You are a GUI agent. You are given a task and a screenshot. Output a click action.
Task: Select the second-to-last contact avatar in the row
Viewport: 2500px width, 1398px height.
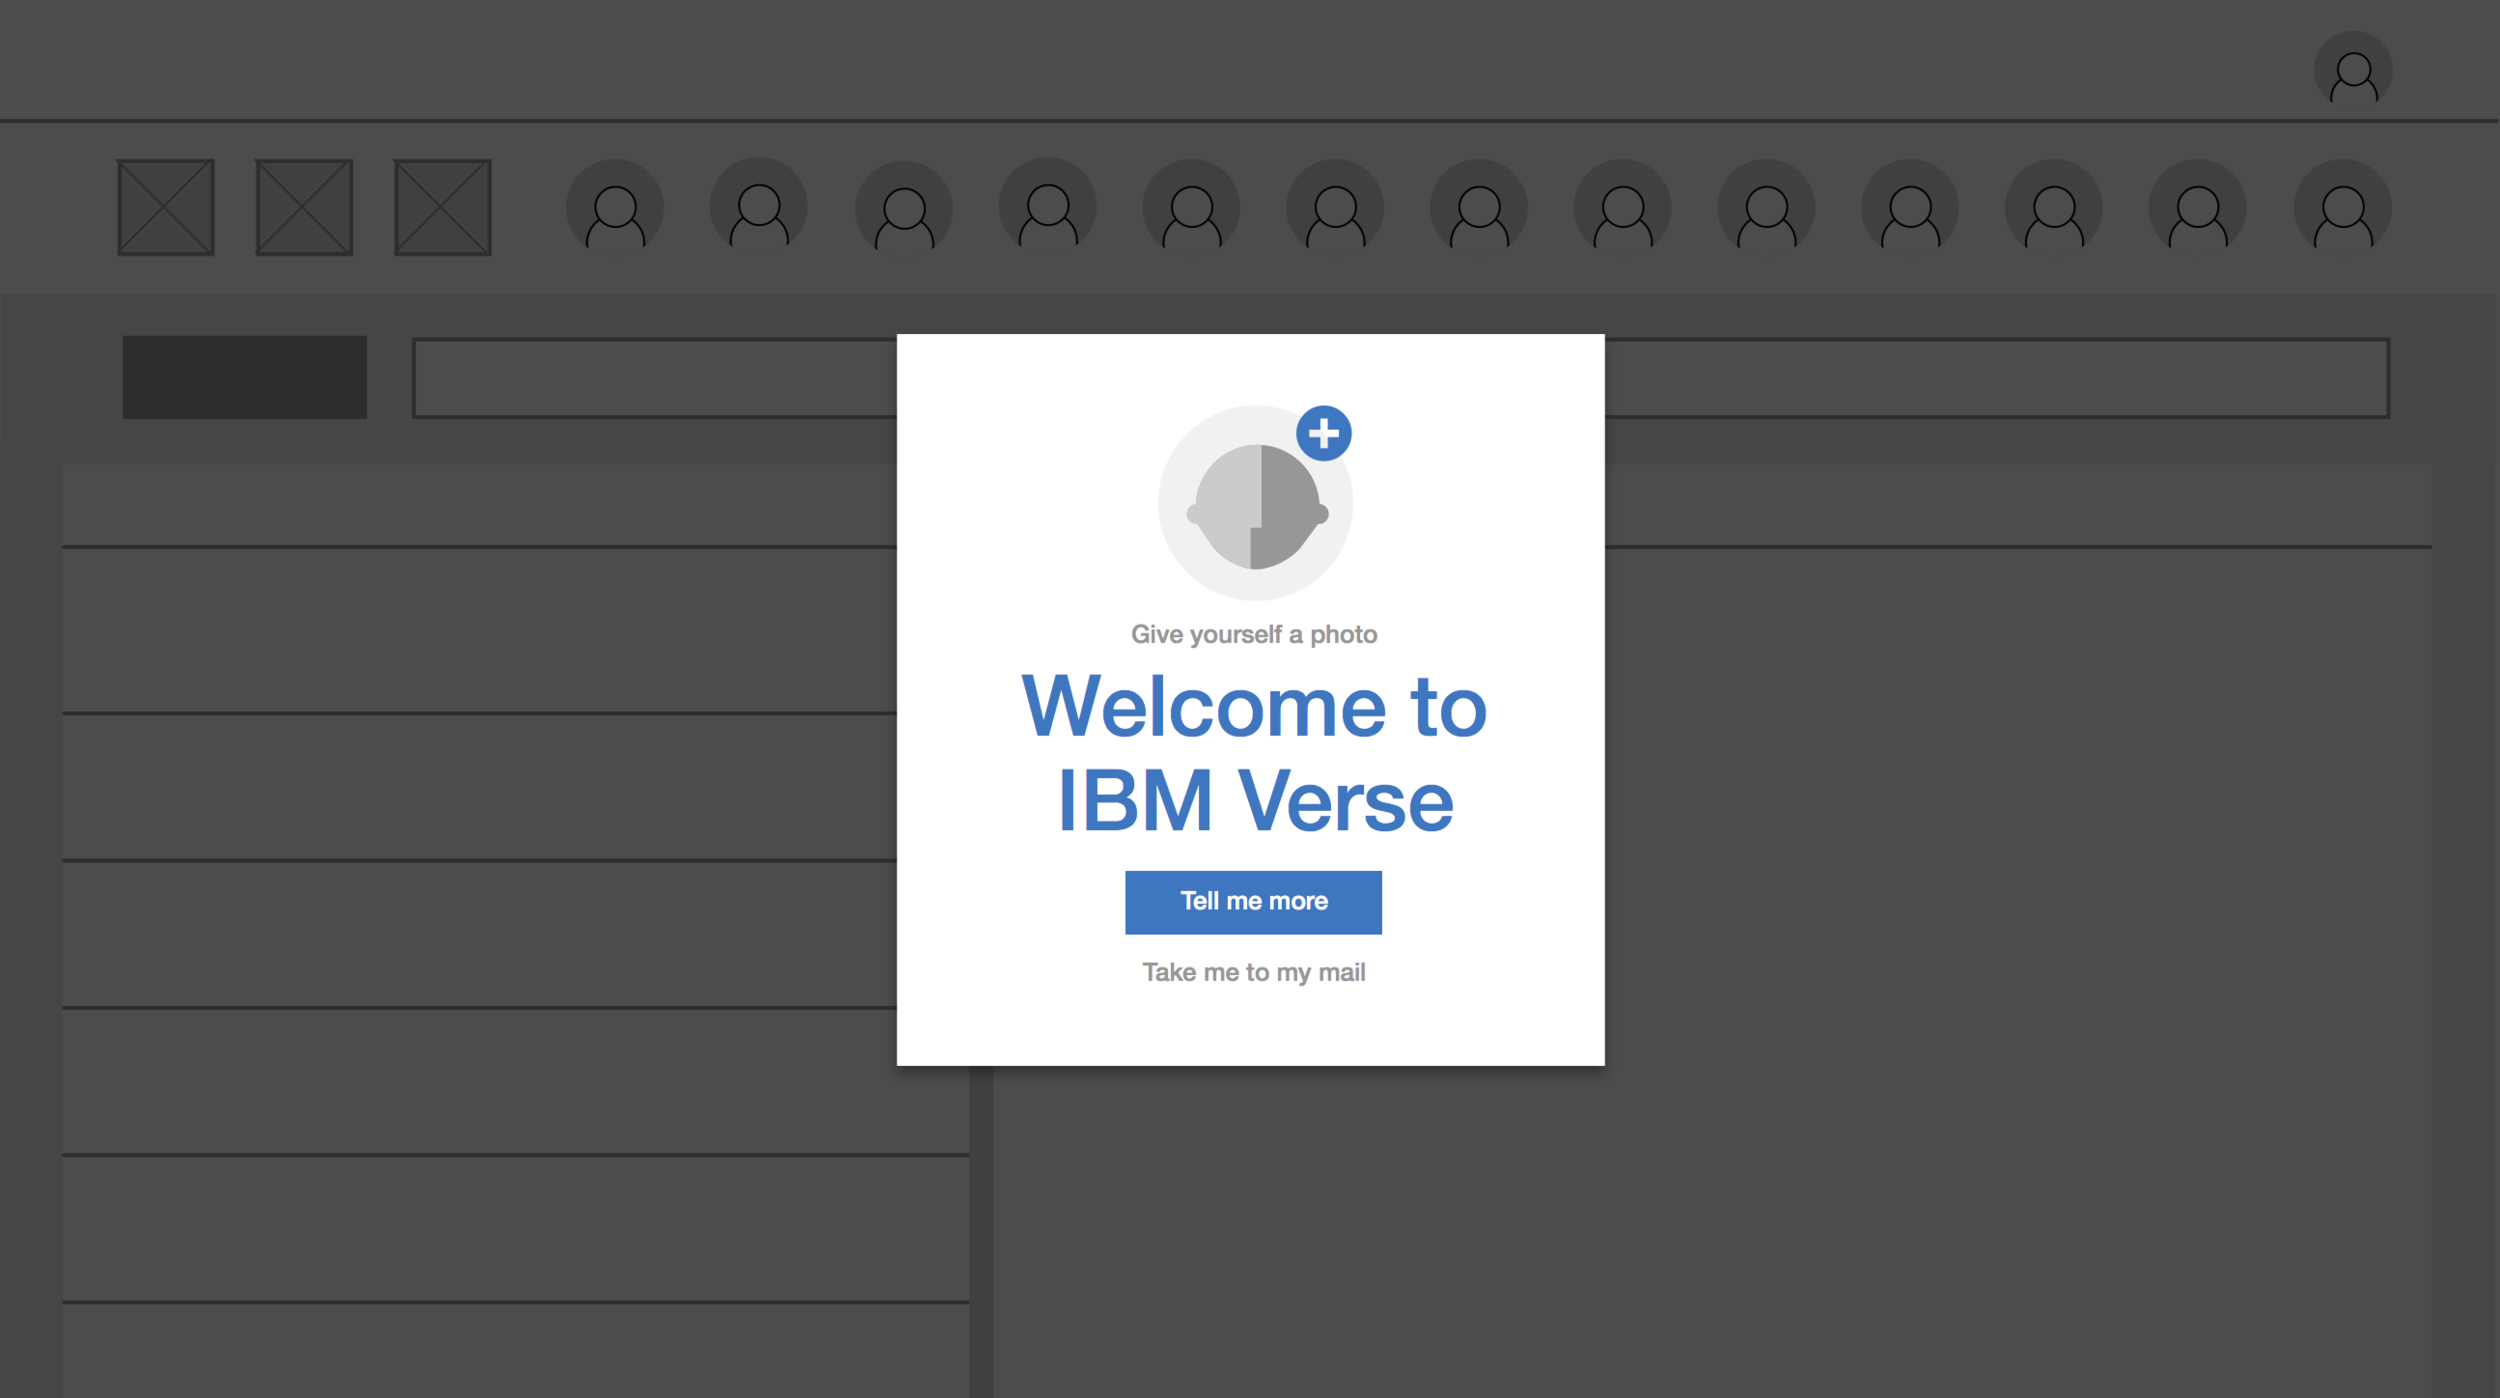(2197, 208)
